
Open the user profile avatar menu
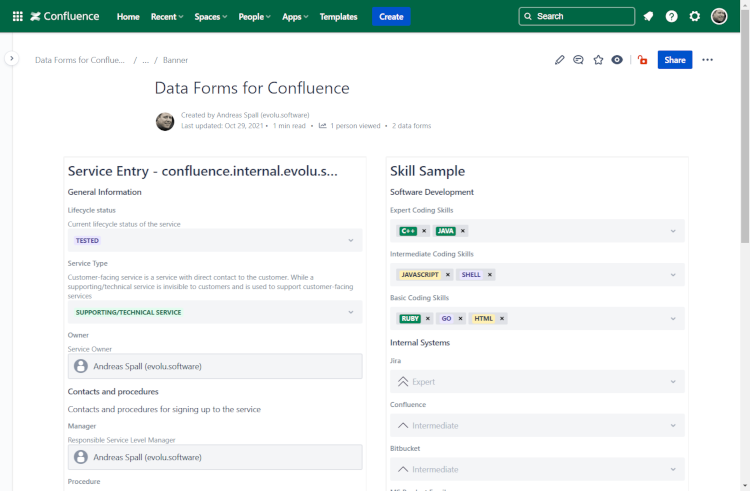[x=719, y=16]
